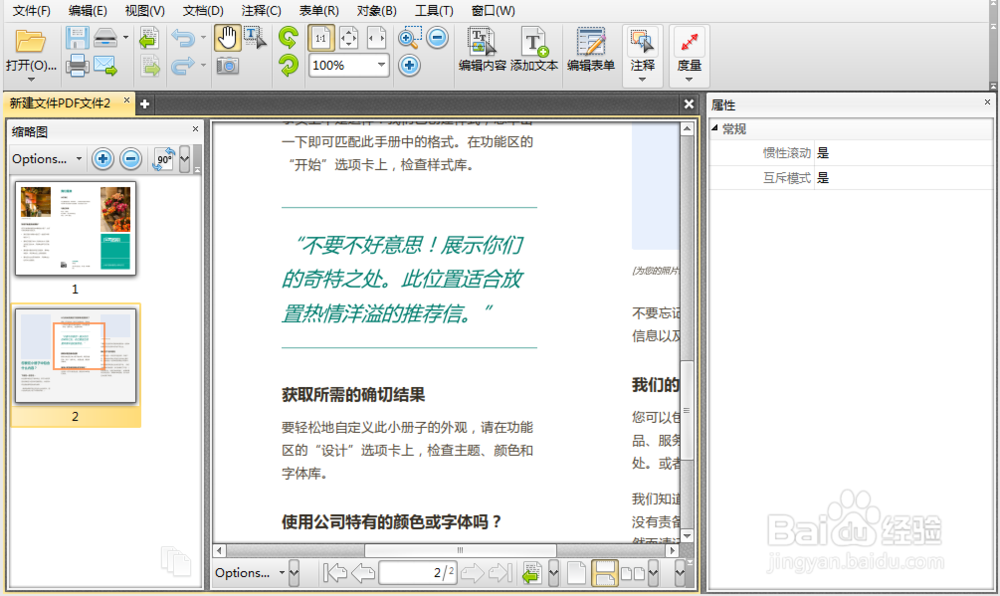Image resolution: width=1000 pixels, height=596 pixels.
Task: Switch to the 新建文件PDF文件2 tab
Action: pyautogui.click(x=61, y=103)
